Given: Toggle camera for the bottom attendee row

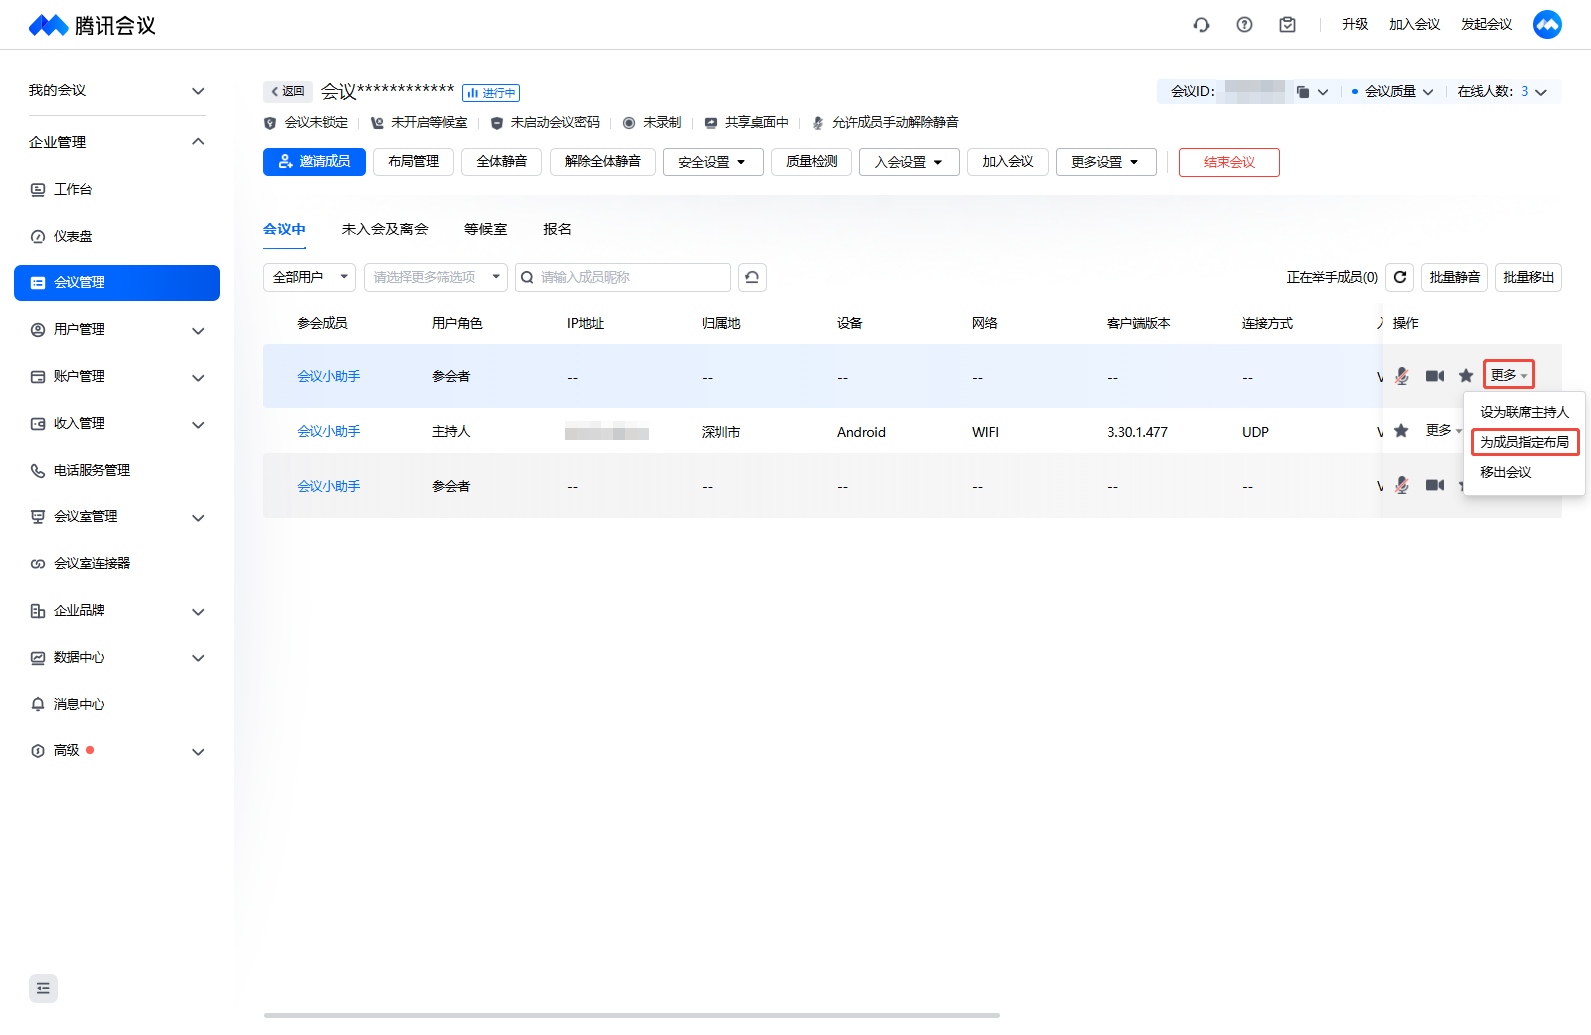Looking at the screenshot, I should click(1435, 485).
